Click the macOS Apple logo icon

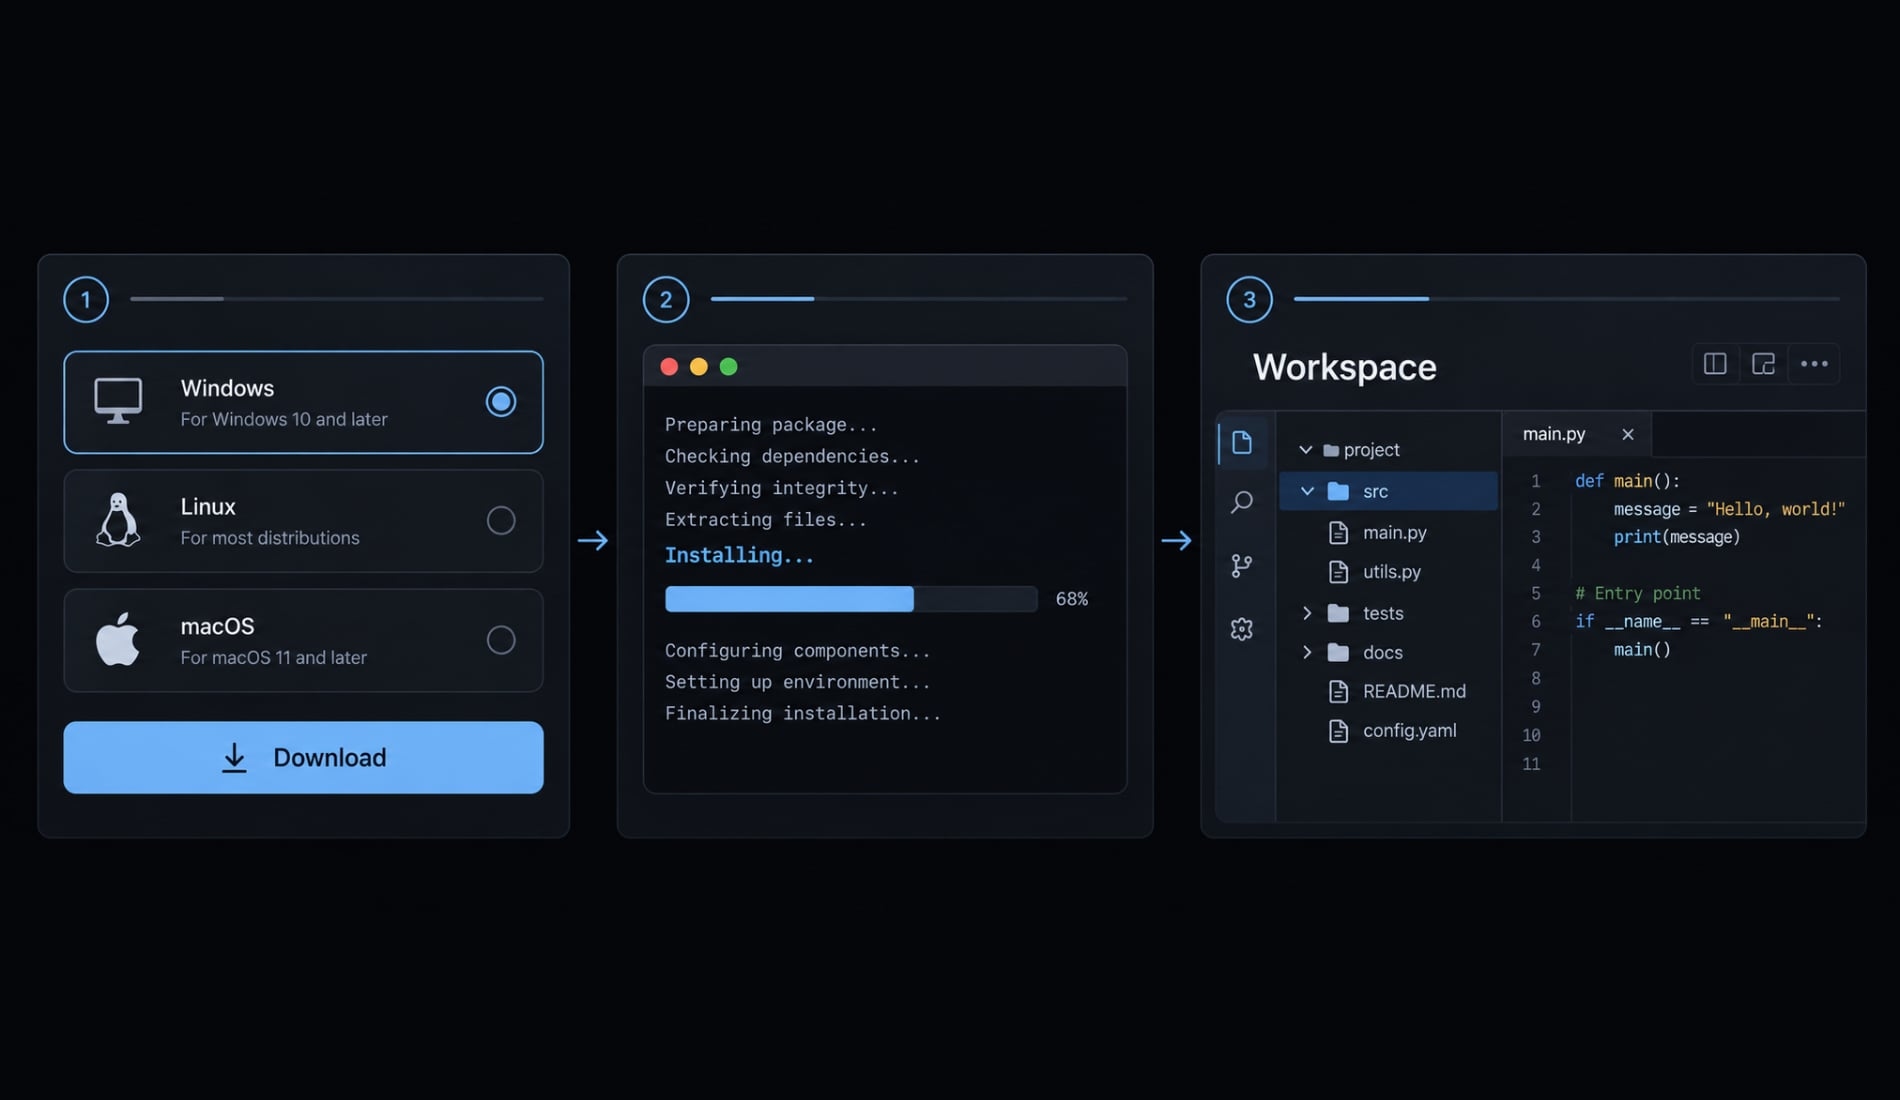click(118, 639)
